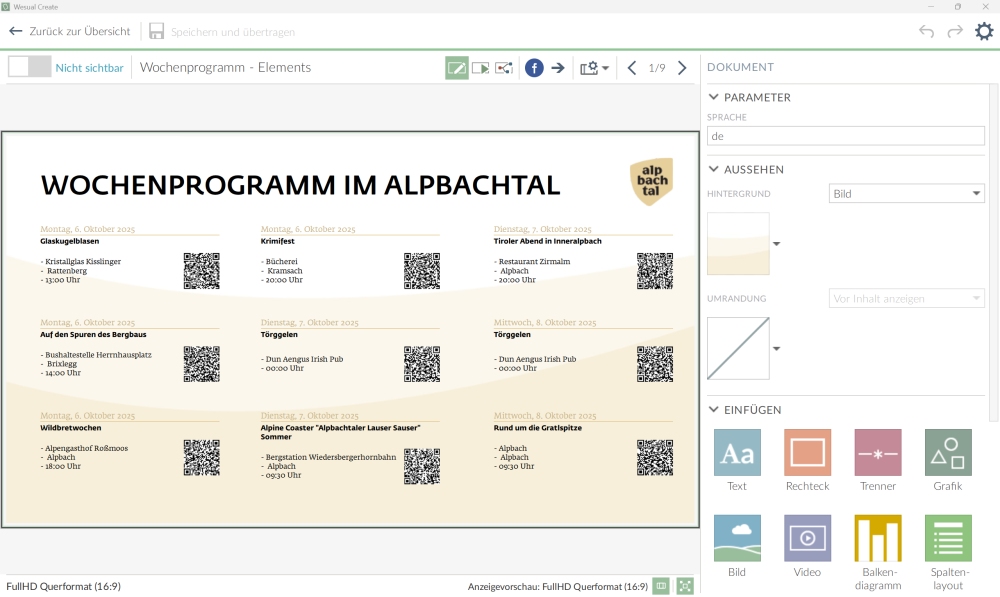This screenshot has width=1000, height=597.
Task: Click Zurück zur Übersicht
Action: point(70,31)
